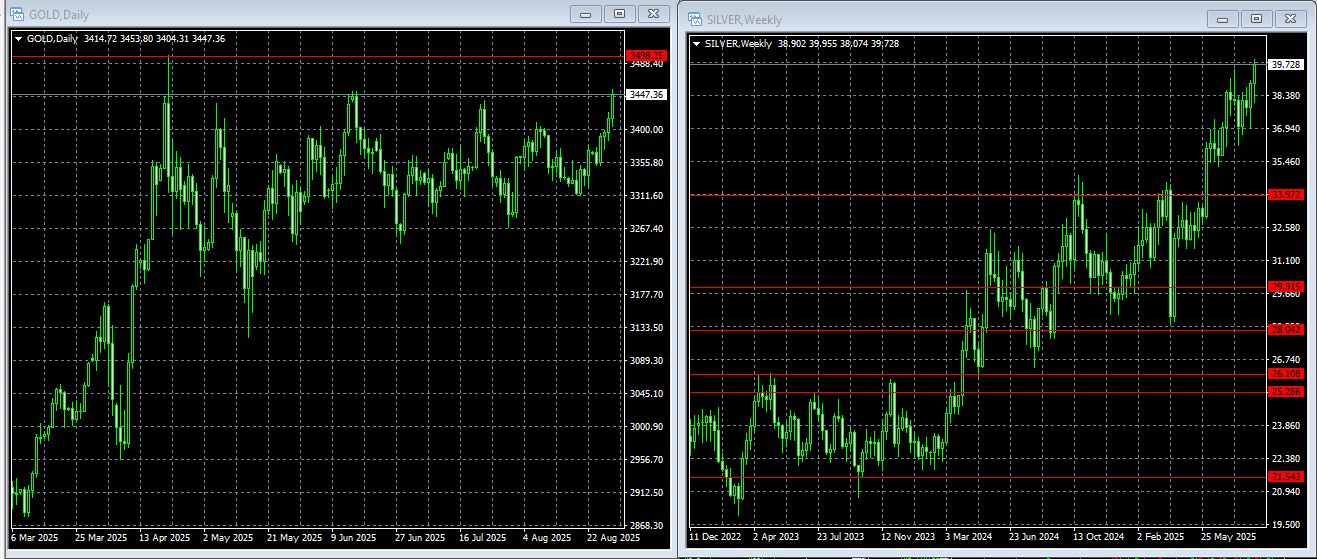Select the 33.972 red horizontal level label

click(1285, 195)
